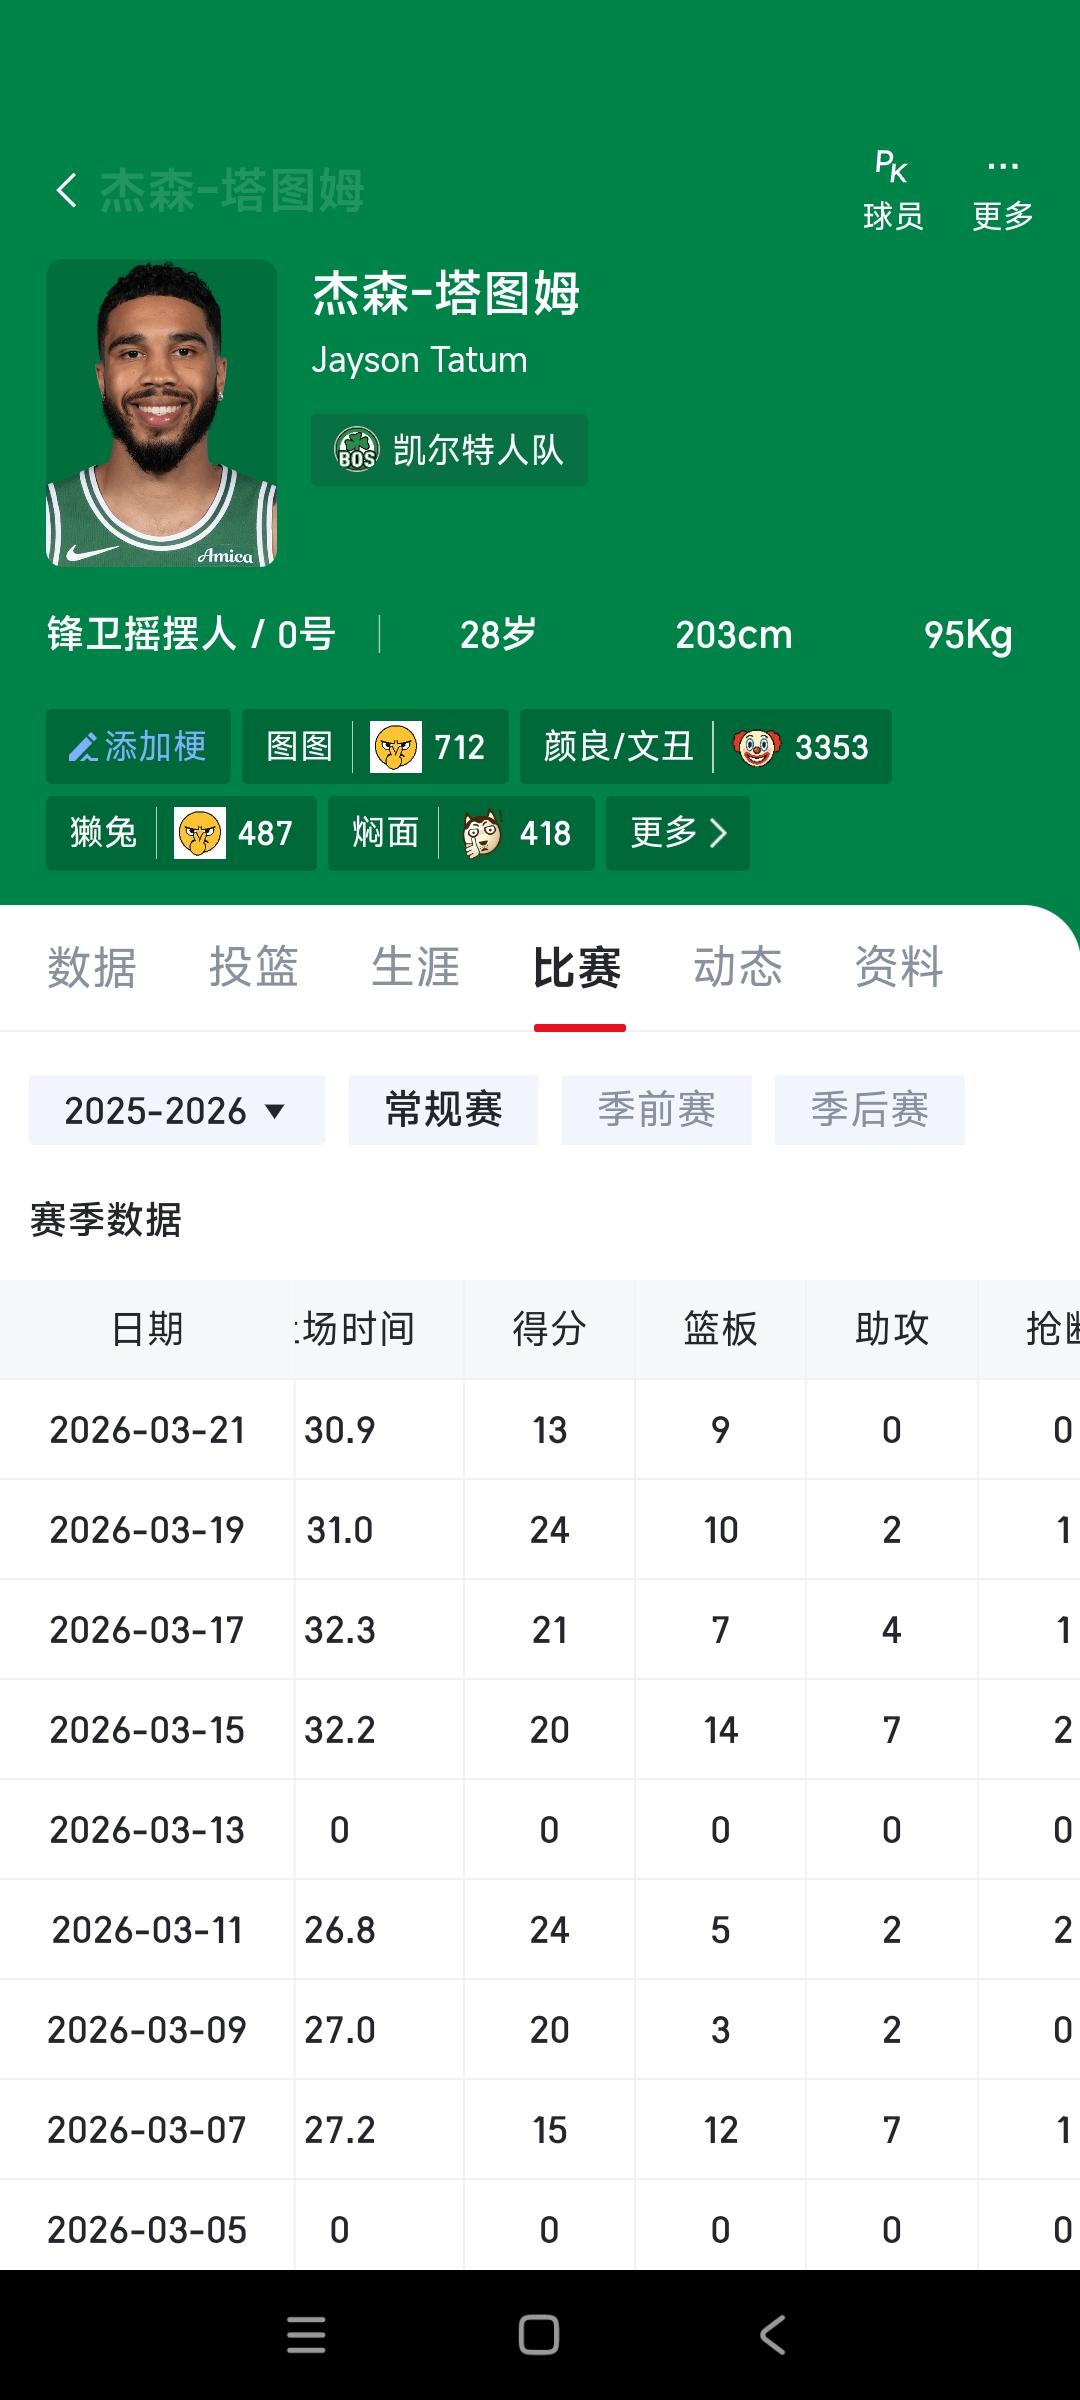Tap the clown emoji beside 3353

[756, 747]
